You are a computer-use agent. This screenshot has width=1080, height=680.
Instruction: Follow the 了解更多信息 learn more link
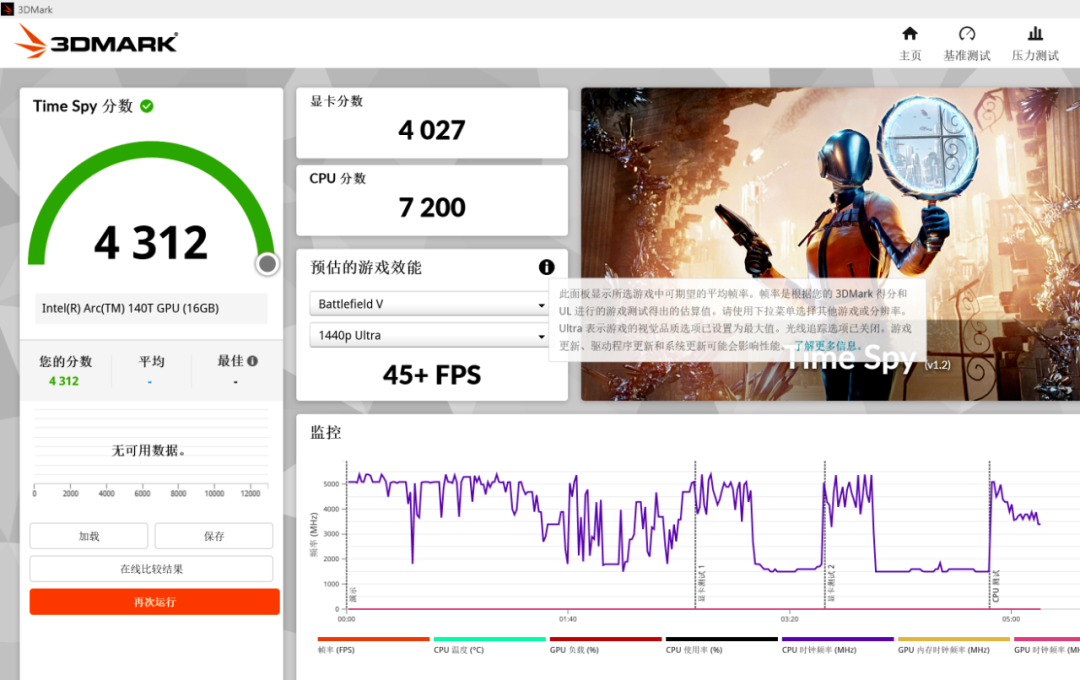[827, 345]
